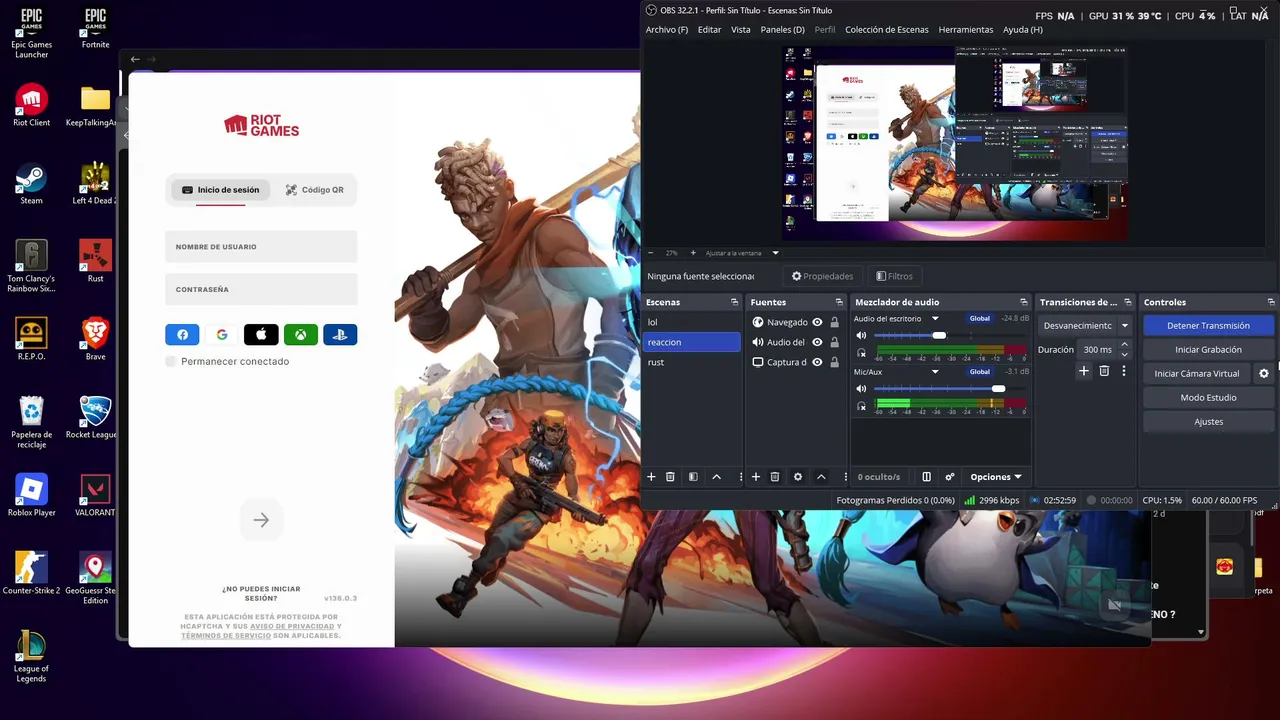Screen dimensions: 1280x720
Task: Select the Counter-Strike 2 desktop icon
Action: [31, 573]
